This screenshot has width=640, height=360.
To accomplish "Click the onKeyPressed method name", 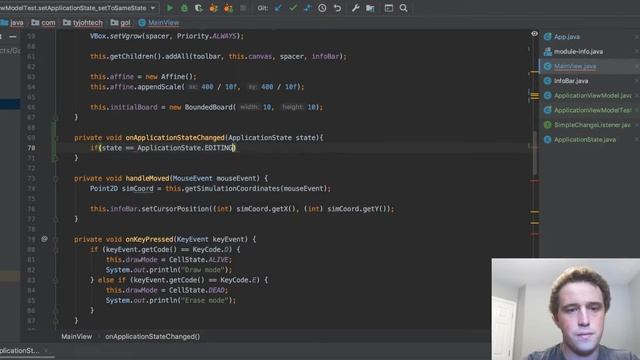I will [149, 239].
